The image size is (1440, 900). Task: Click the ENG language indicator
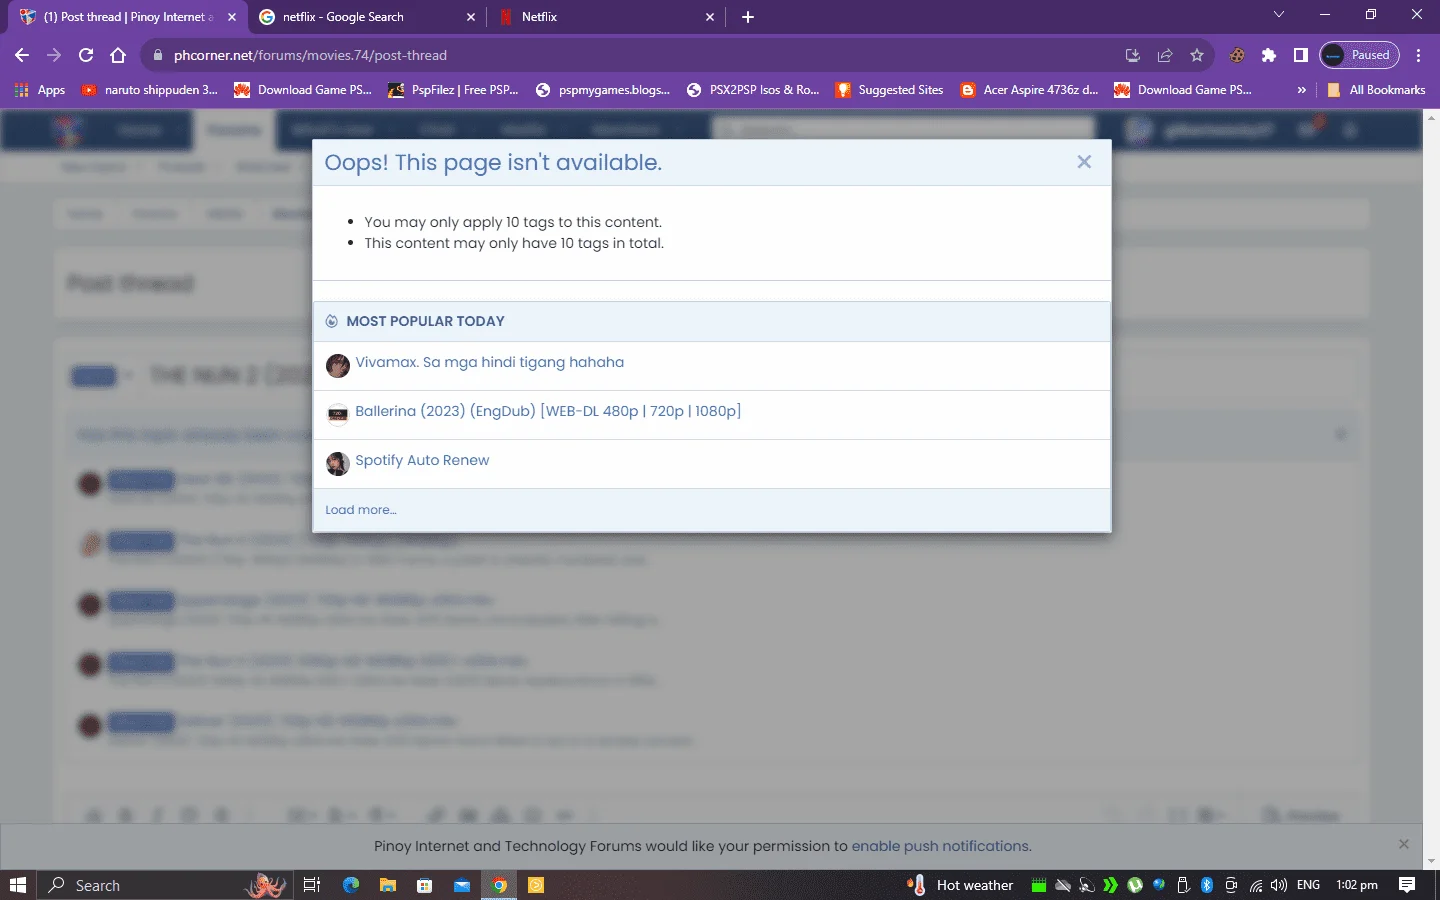[x=1308, y=885]
